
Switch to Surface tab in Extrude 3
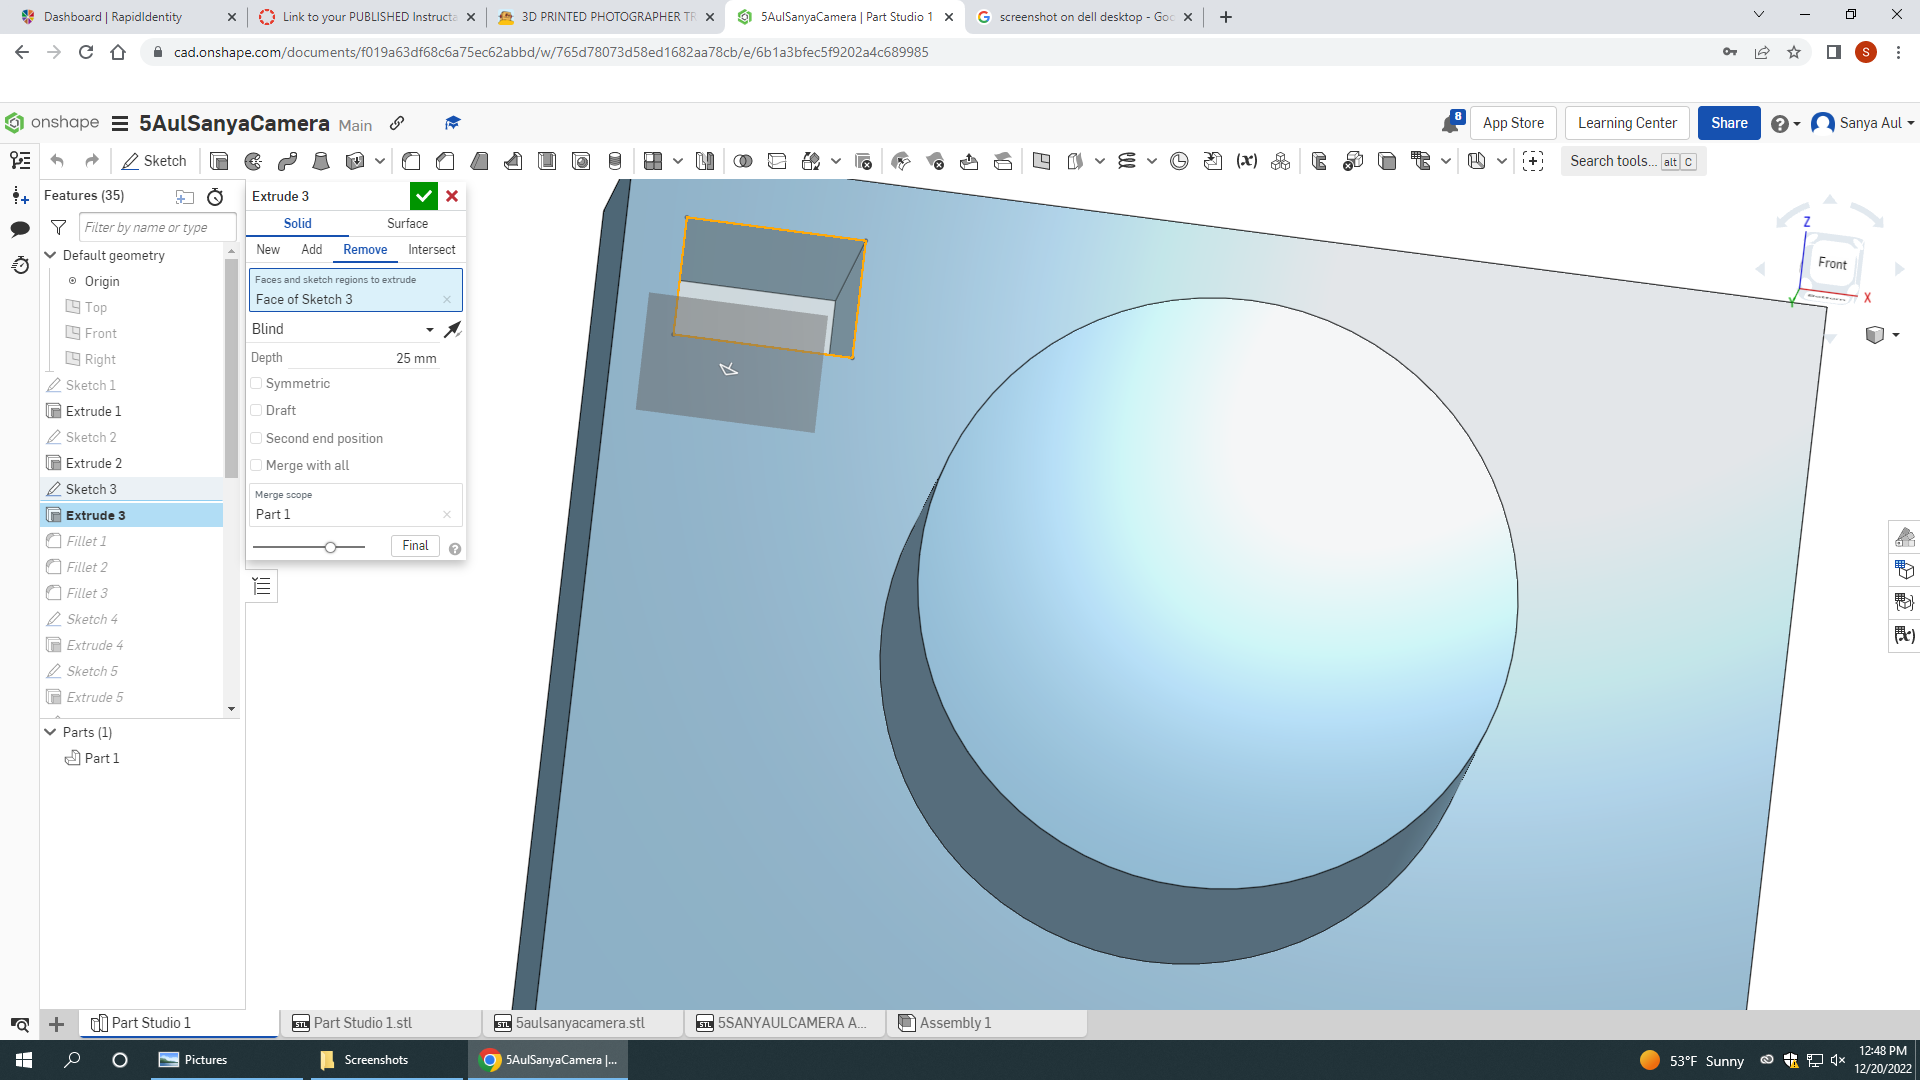click(407, 222)
